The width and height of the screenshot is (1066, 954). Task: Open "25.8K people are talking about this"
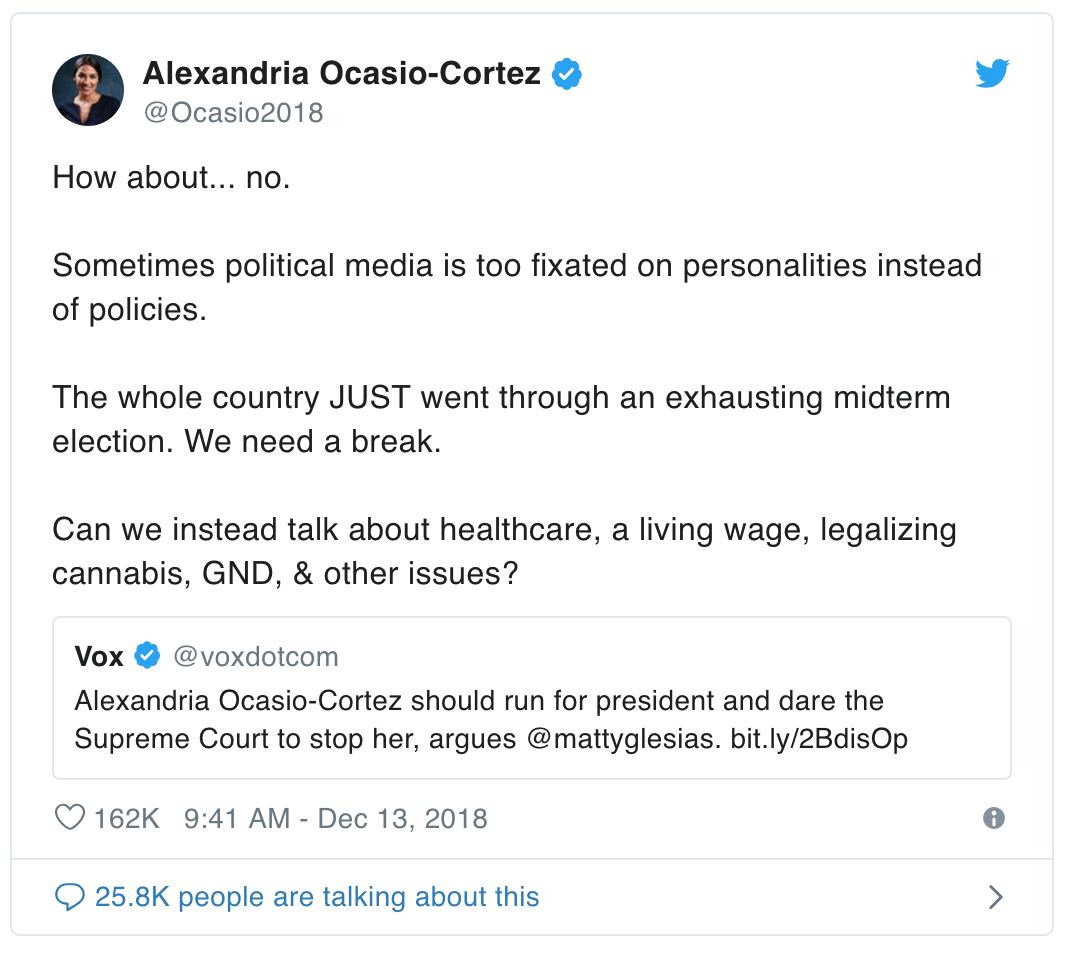tap(316, 896)
